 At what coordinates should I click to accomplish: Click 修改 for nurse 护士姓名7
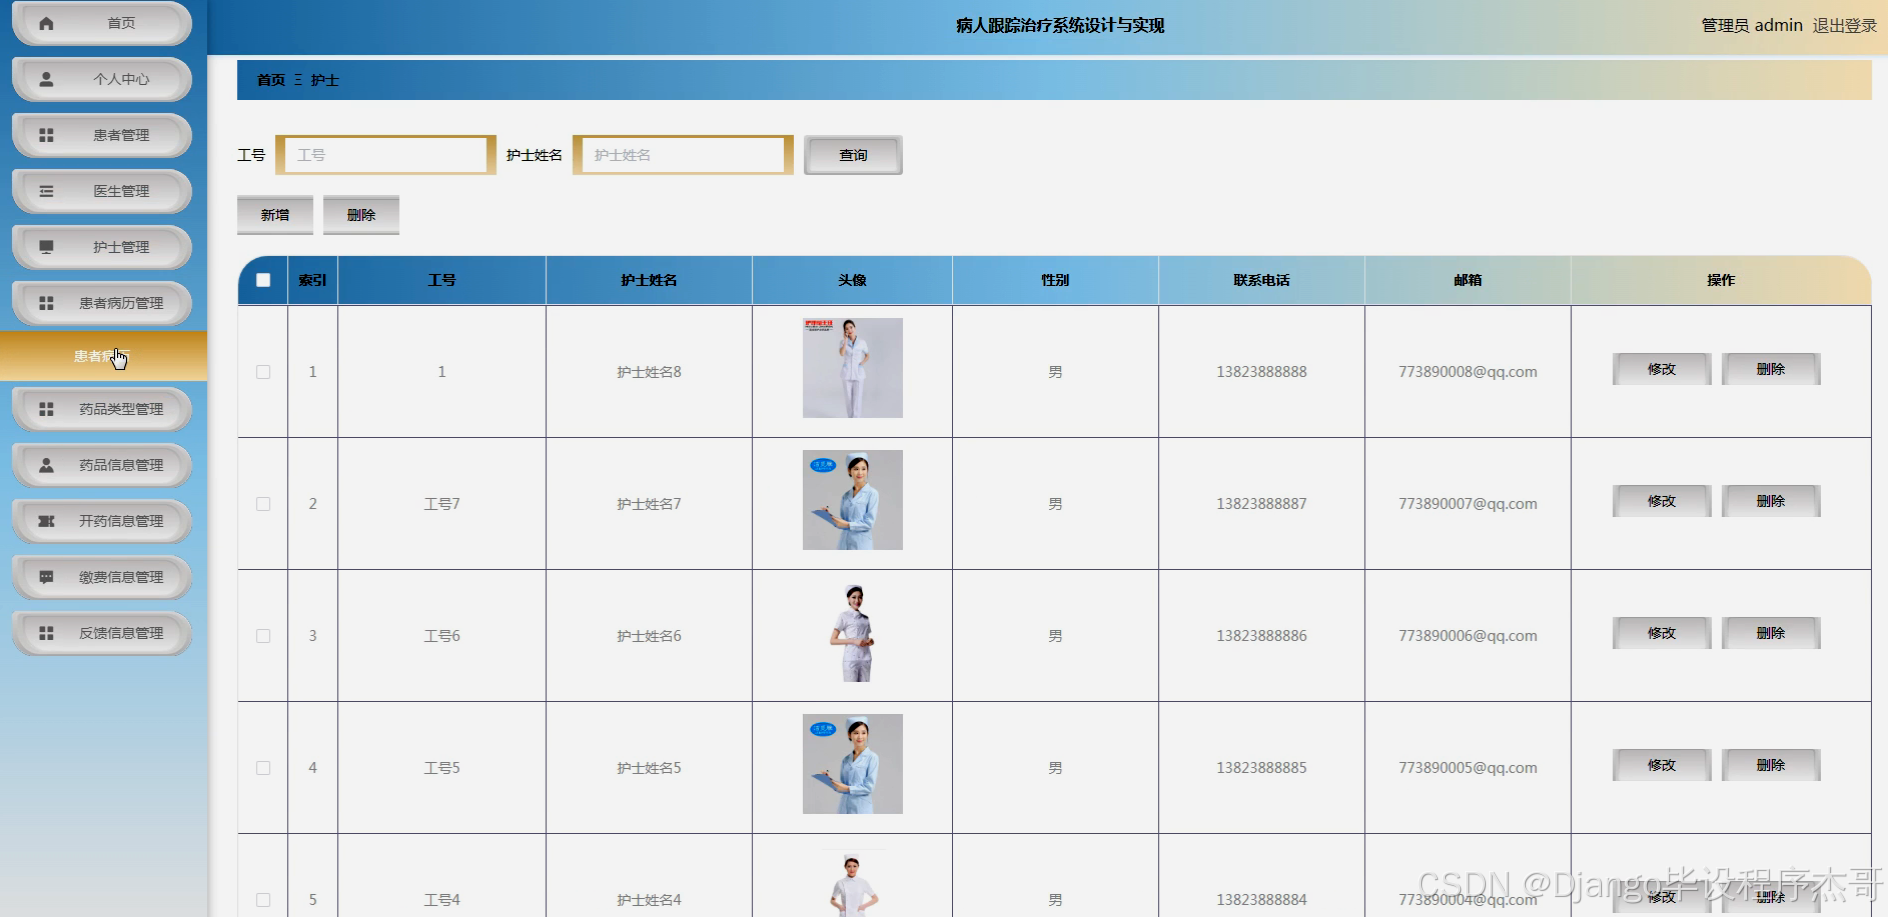tap(1661, 501)
